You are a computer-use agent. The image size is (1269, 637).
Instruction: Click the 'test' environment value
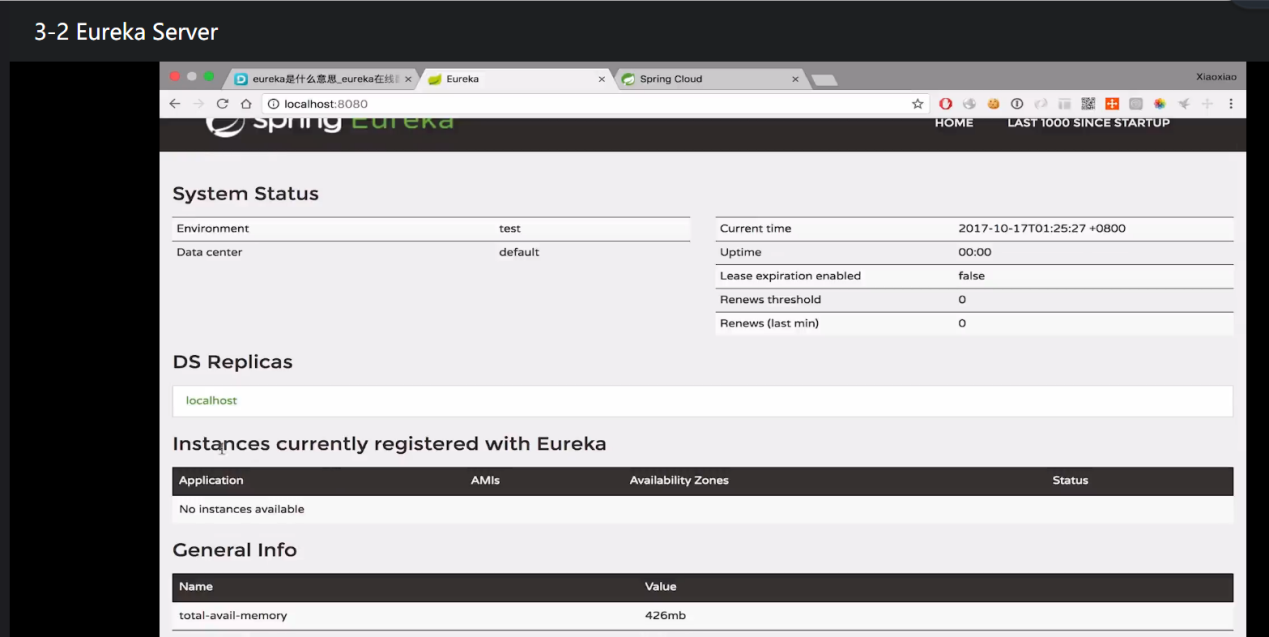pos(510,228)
